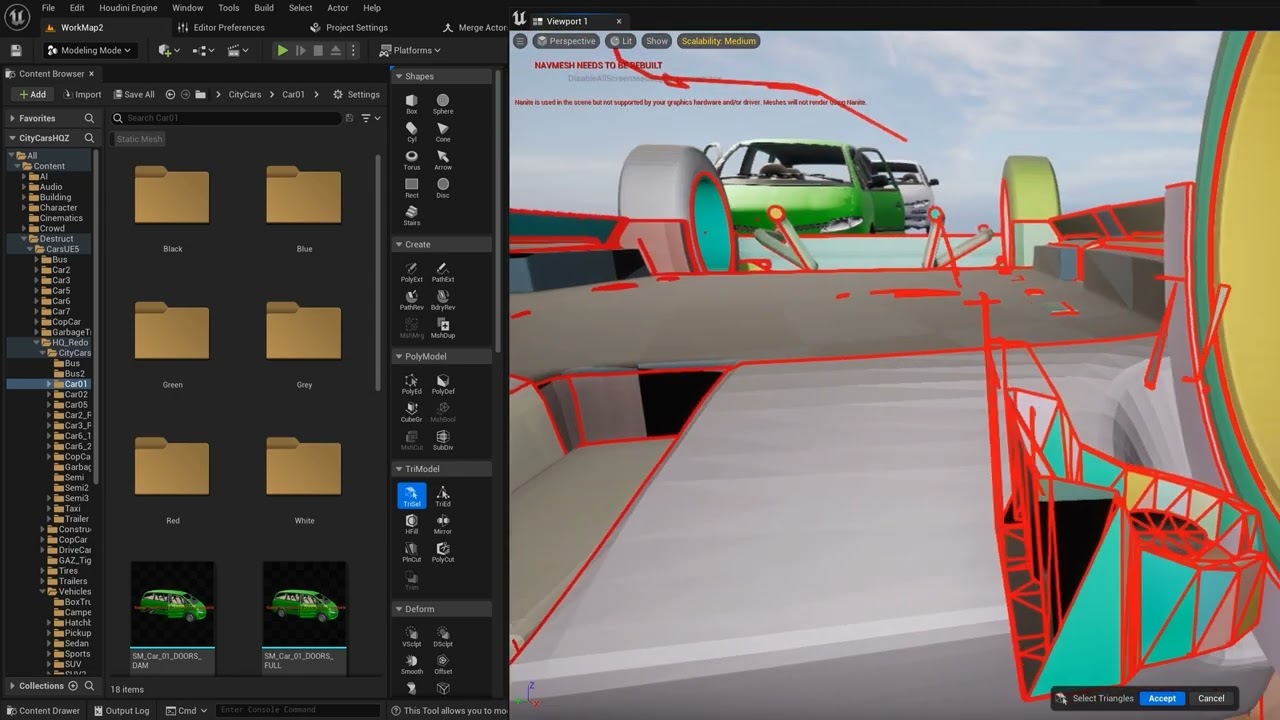The width and height of the screenshot is (1280, 720).
Task: Open the cinematics clapperboard dropdown
Action: coord(237,50)
